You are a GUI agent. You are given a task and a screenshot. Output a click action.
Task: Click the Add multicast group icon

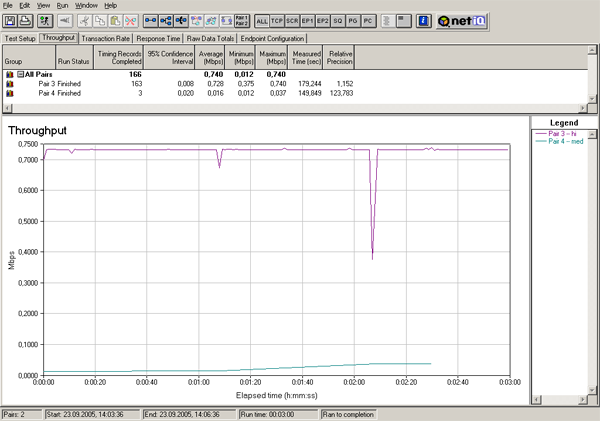click(166, 21)
